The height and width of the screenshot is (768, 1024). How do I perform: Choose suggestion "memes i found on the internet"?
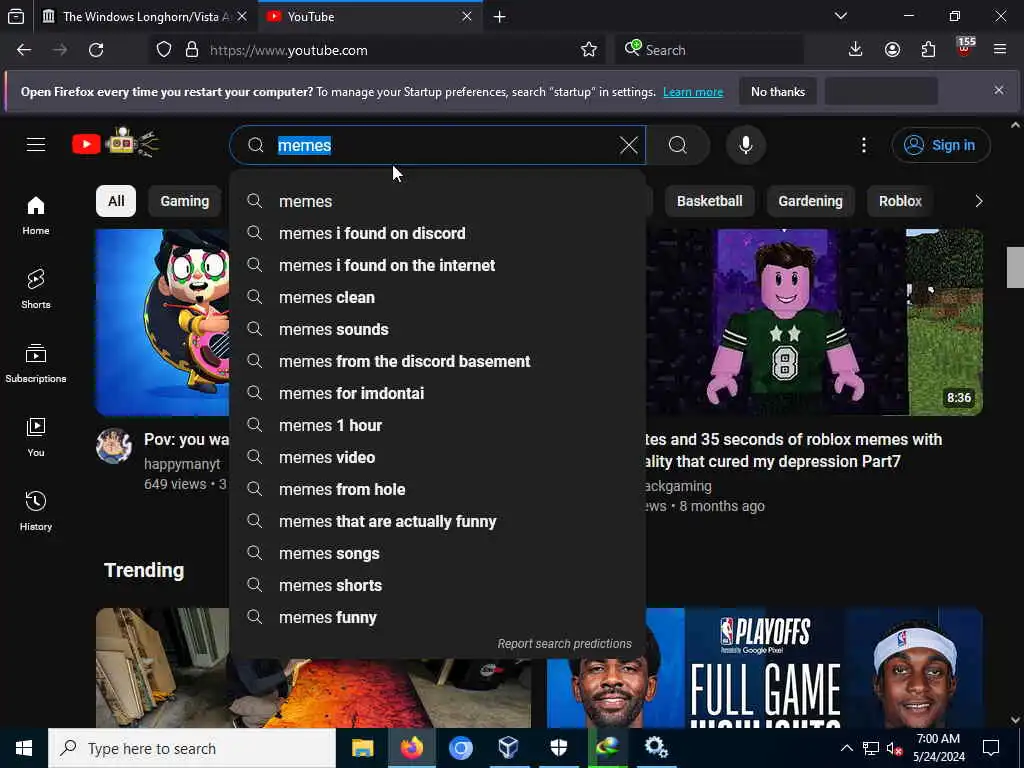pyautogui.click(x=438, y=265)
